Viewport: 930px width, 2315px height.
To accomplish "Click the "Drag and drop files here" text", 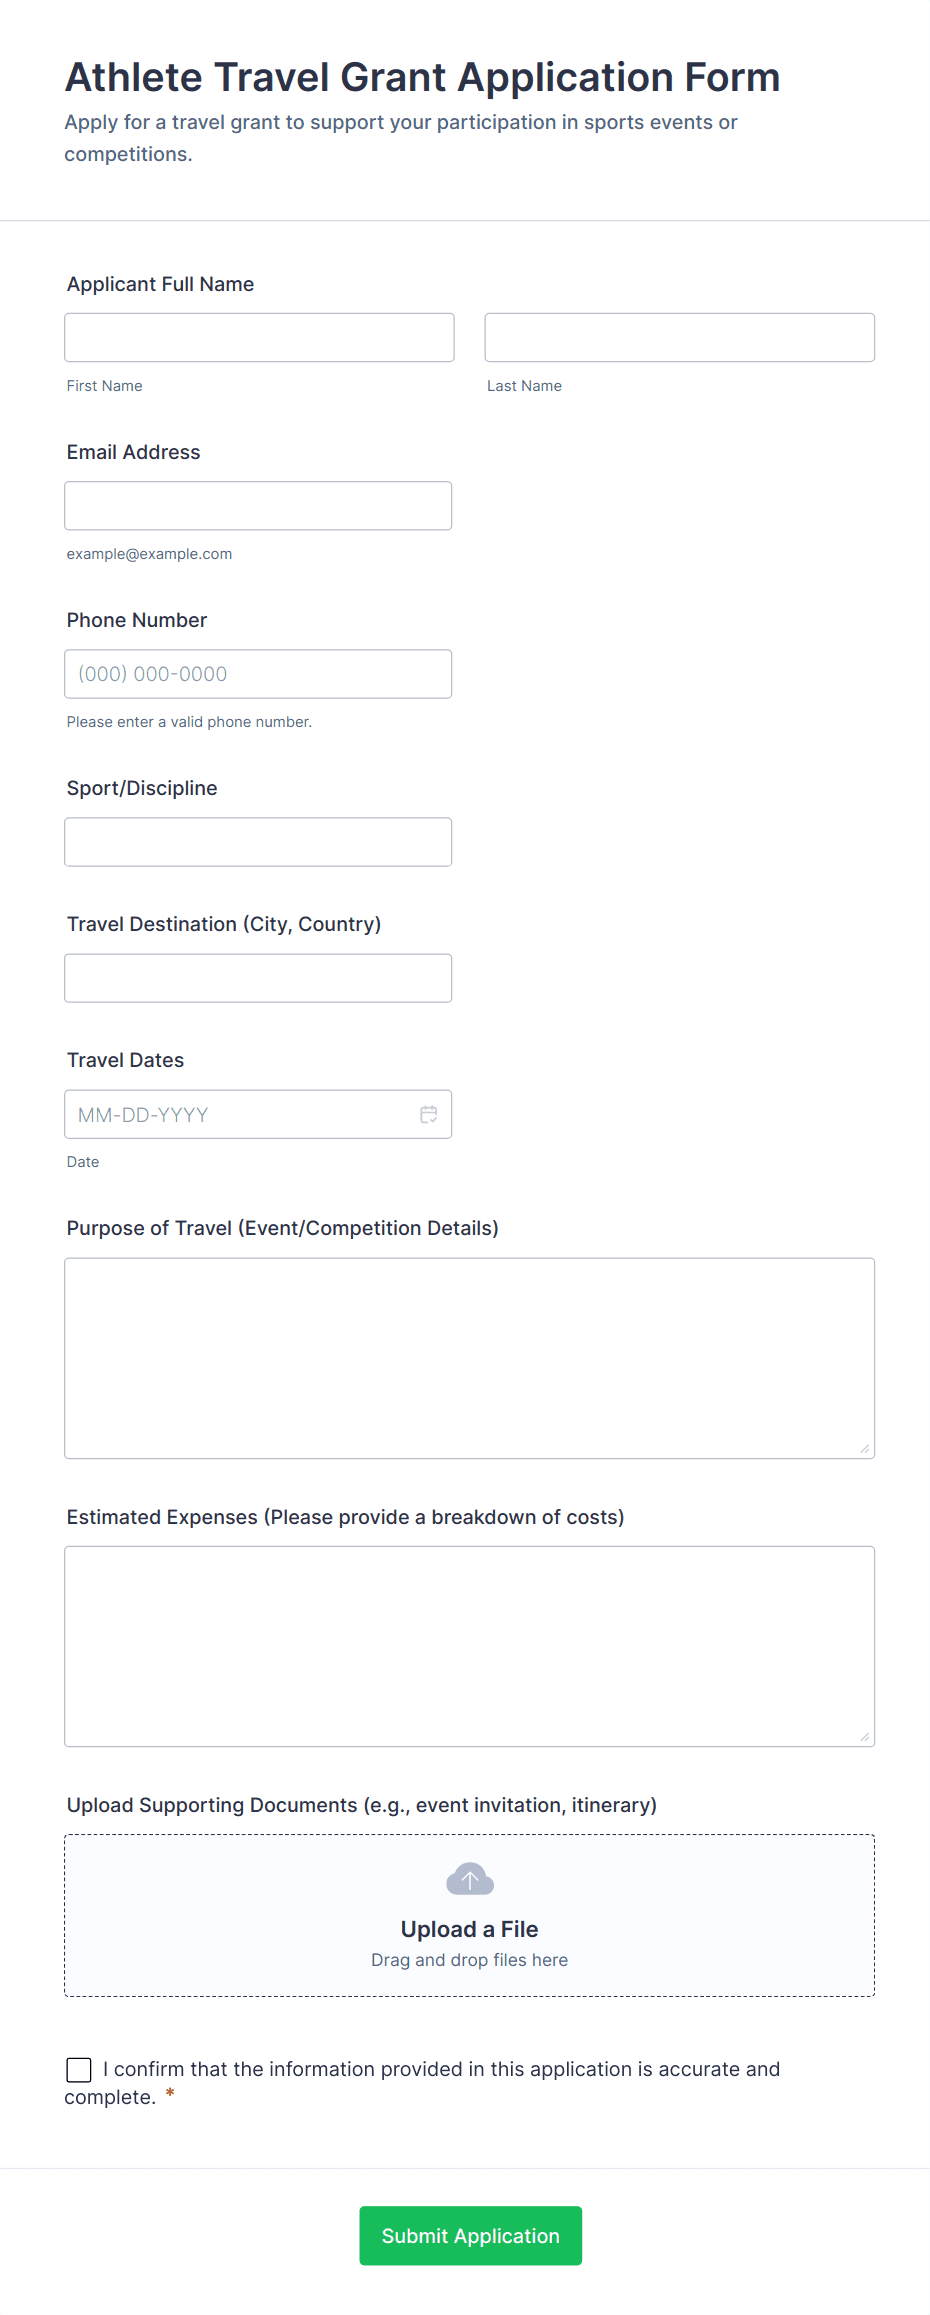I will [x=469, y=1960].
